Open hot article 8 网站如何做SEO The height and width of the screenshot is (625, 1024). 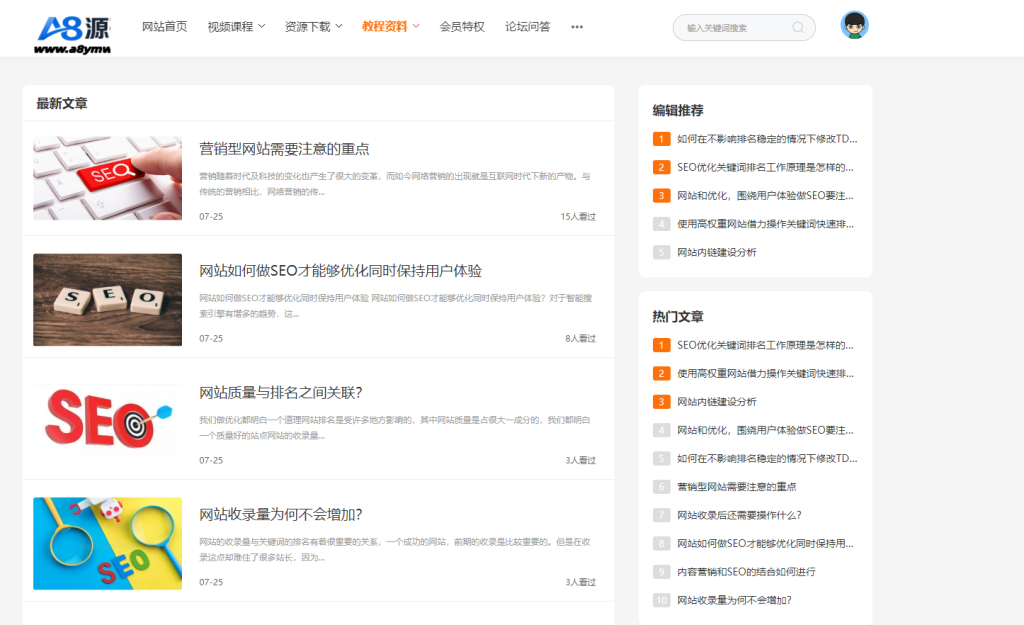pos(765,543)
